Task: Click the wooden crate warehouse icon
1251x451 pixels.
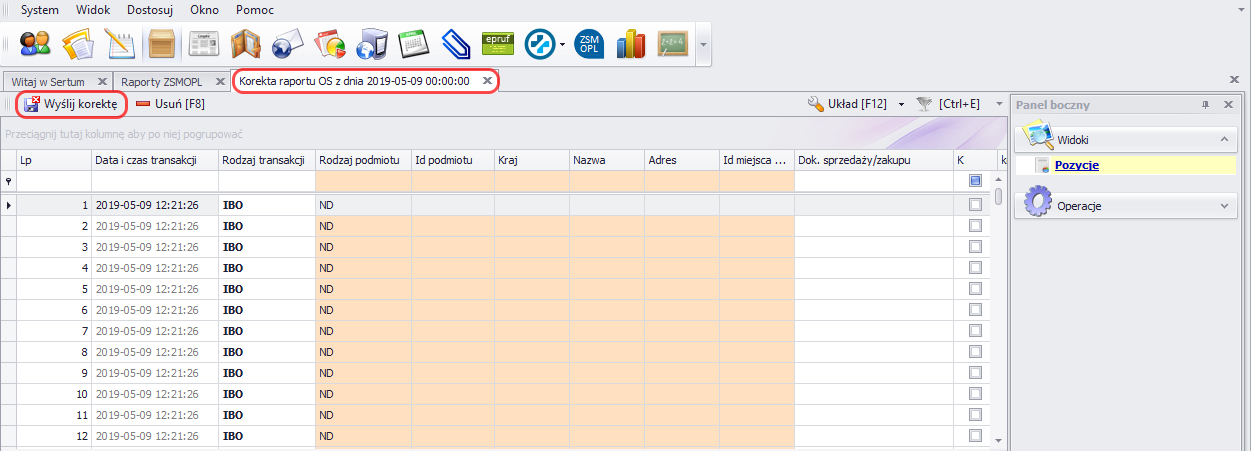Action: 161,44
